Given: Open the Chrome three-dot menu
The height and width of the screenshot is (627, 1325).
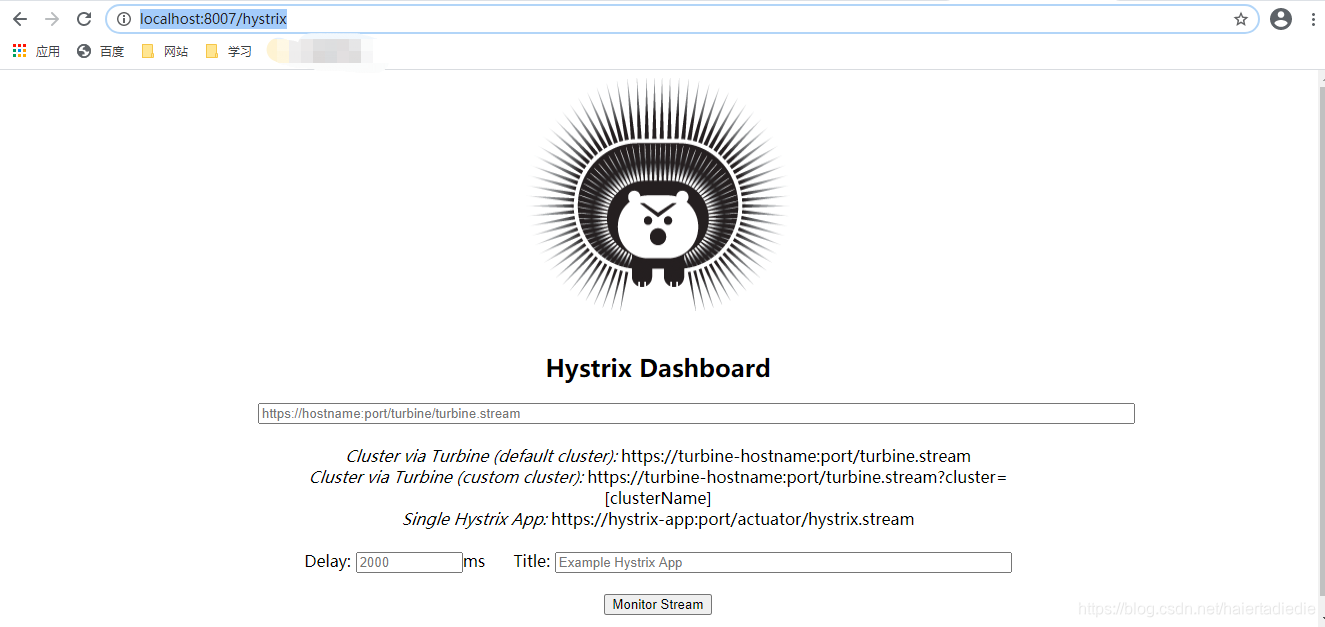Looking at the screenshot, I should 1315,18.
